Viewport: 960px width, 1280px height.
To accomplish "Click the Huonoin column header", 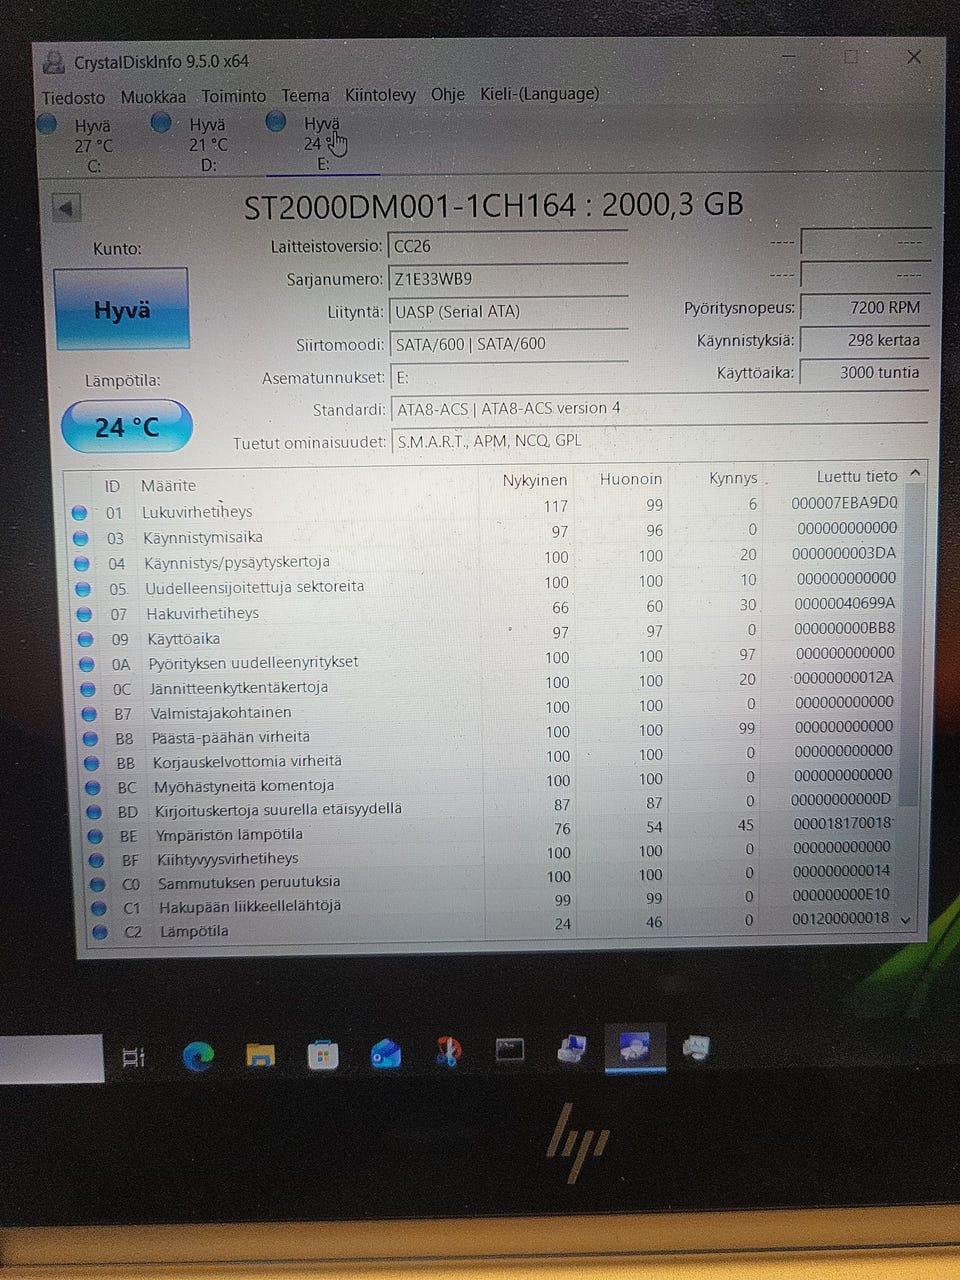I will [x=631, y=479].
